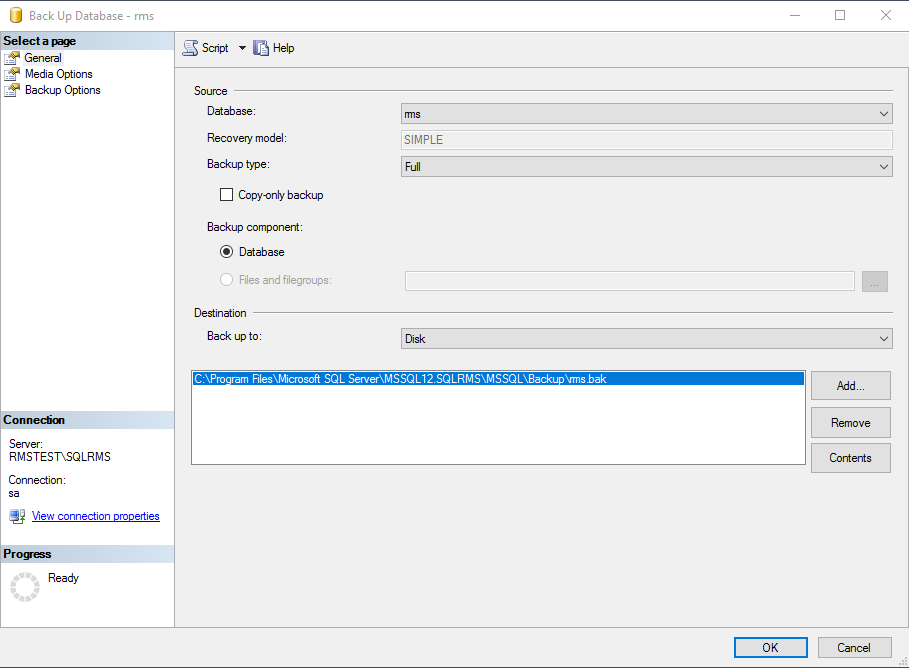
Task: Open the Script dropdown arrow
Action: tap(242, 48)
